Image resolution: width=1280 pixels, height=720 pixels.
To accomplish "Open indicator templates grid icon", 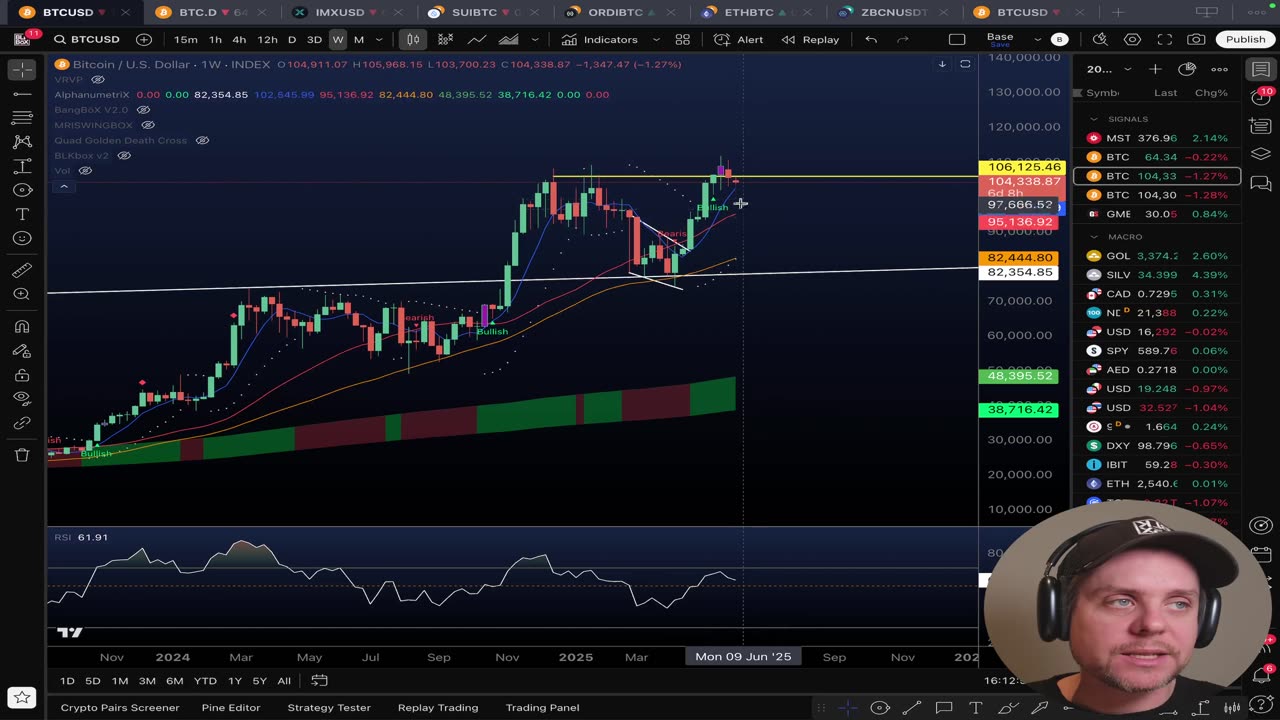I will tap(682, 39).
